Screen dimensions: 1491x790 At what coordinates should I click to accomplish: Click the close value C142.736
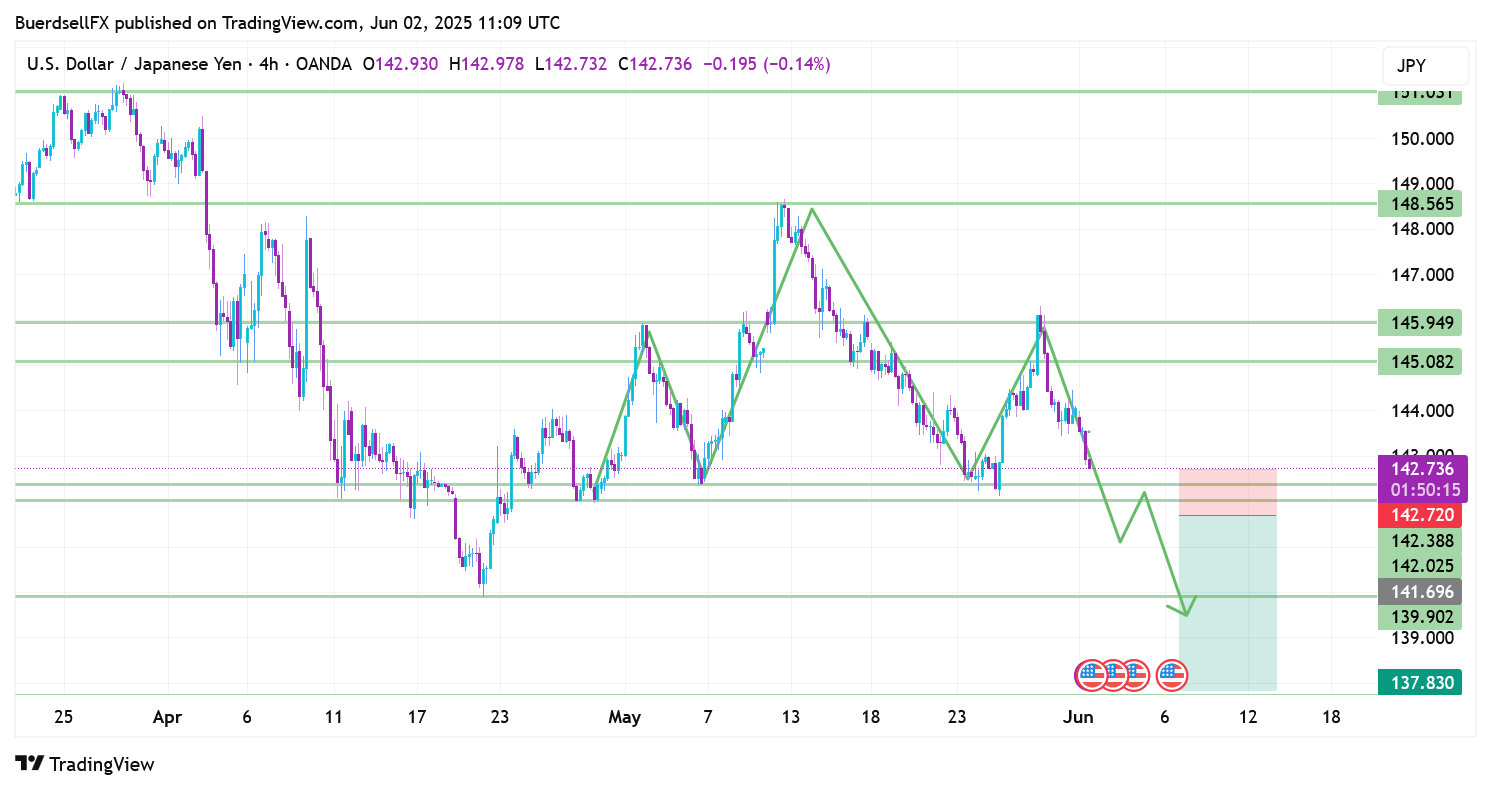coord(655,64)
